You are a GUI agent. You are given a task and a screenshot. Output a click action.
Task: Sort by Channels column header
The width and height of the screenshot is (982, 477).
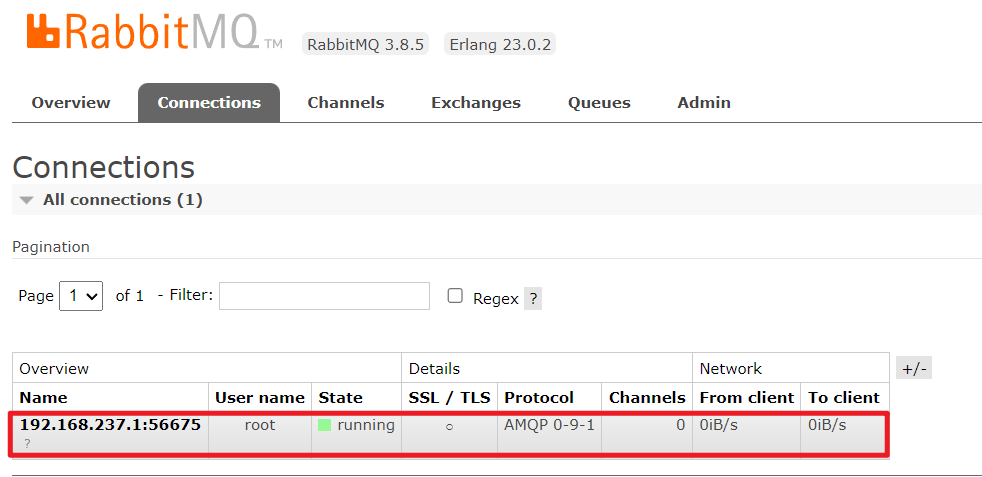click(x=647, y=398)
